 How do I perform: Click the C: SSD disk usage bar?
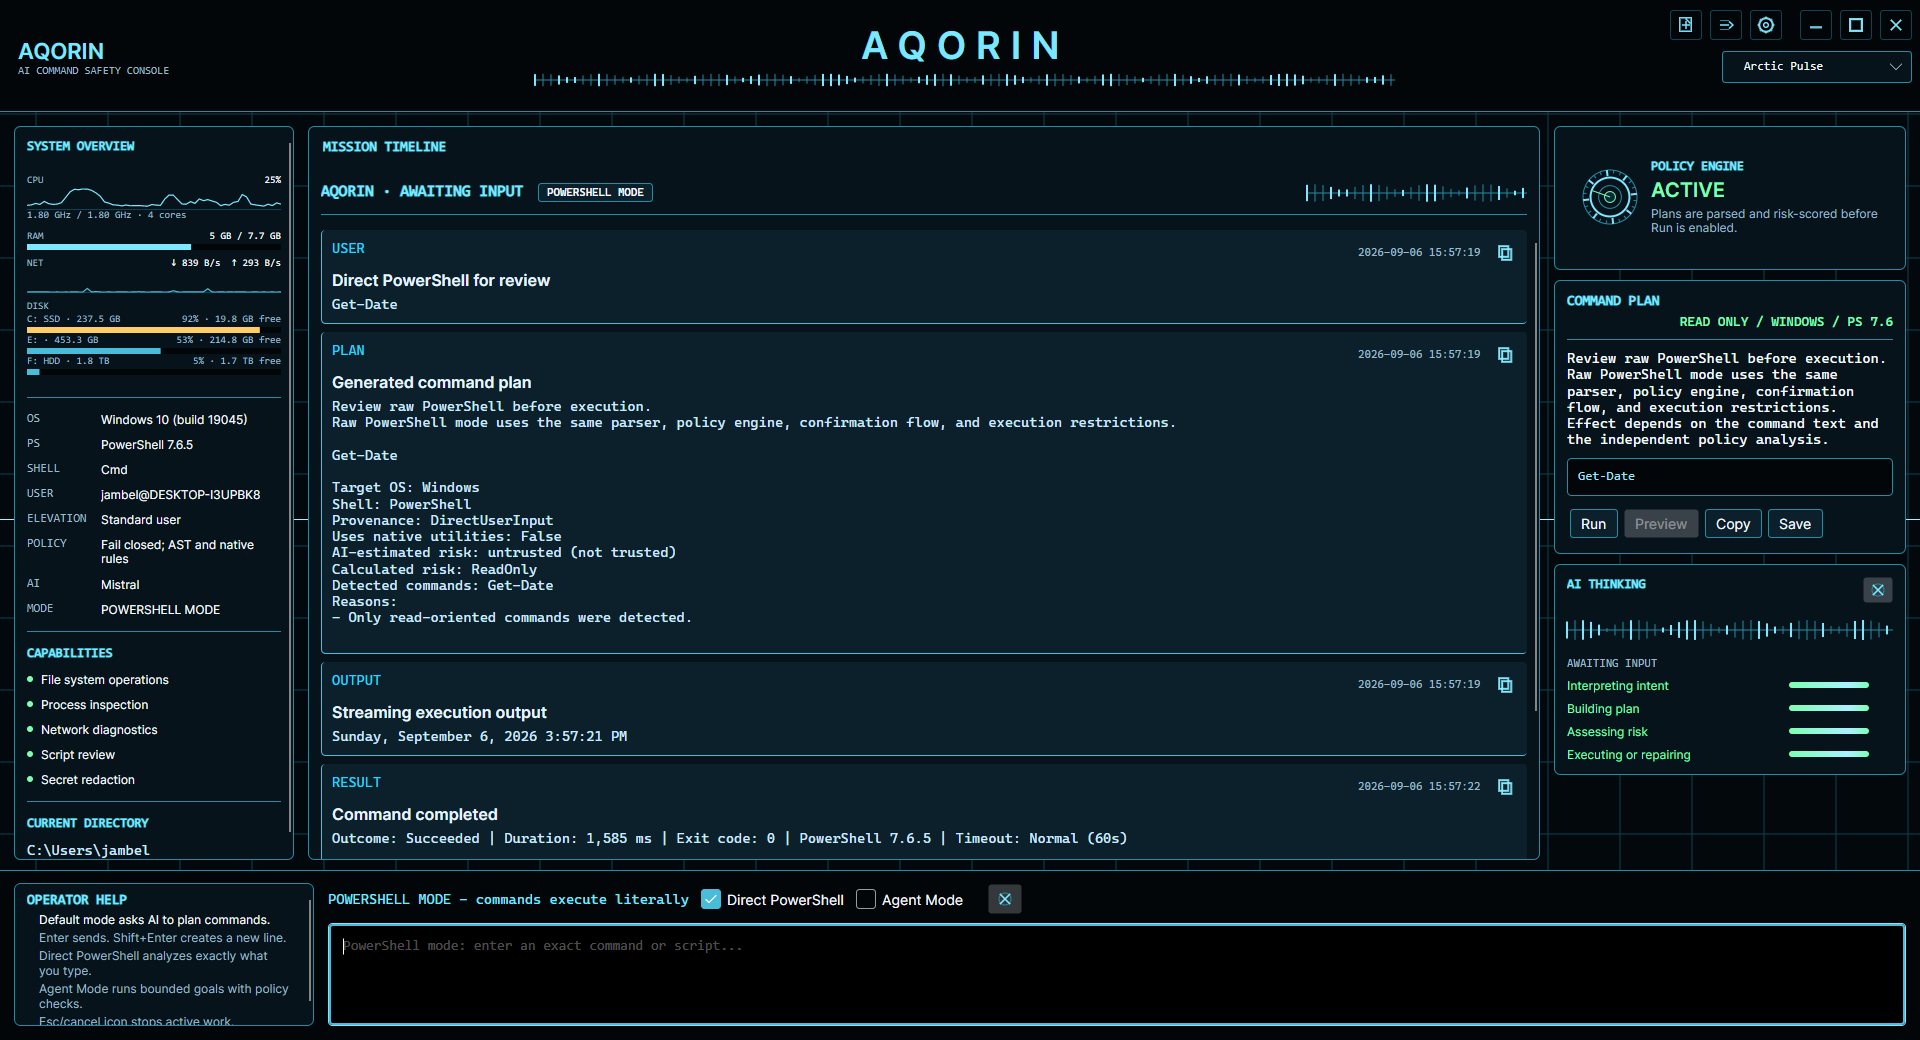click(x=154, y=329)
